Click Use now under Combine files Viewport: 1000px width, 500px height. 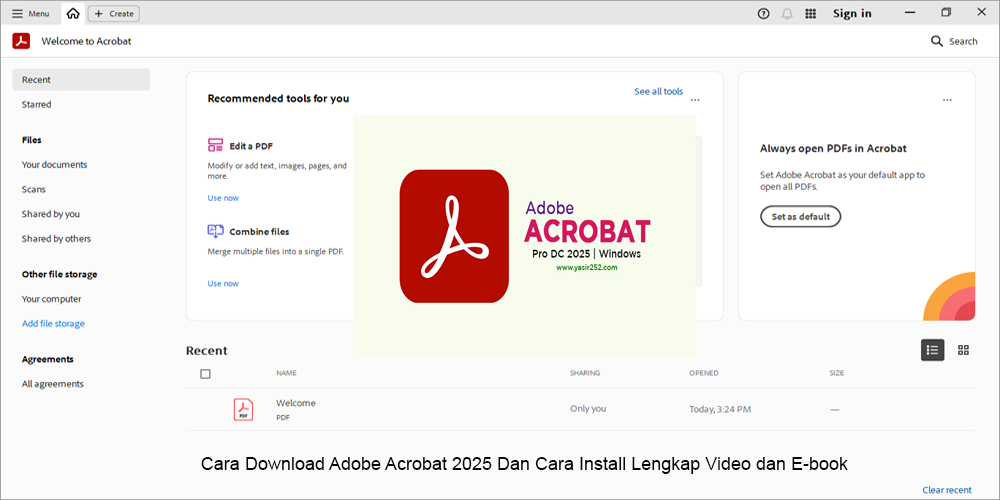click(223, 283)
